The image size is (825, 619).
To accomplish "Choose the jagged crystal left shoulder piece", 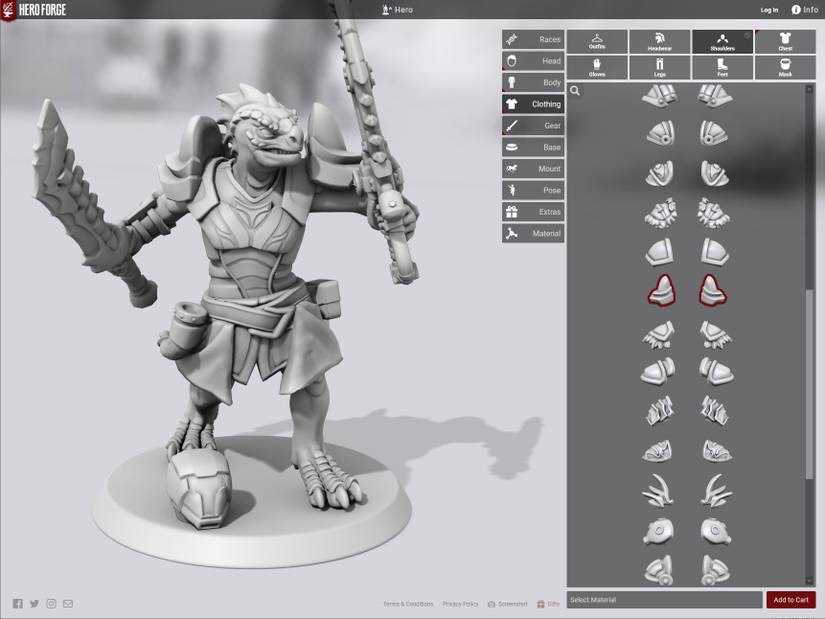I will click(659, 411).
